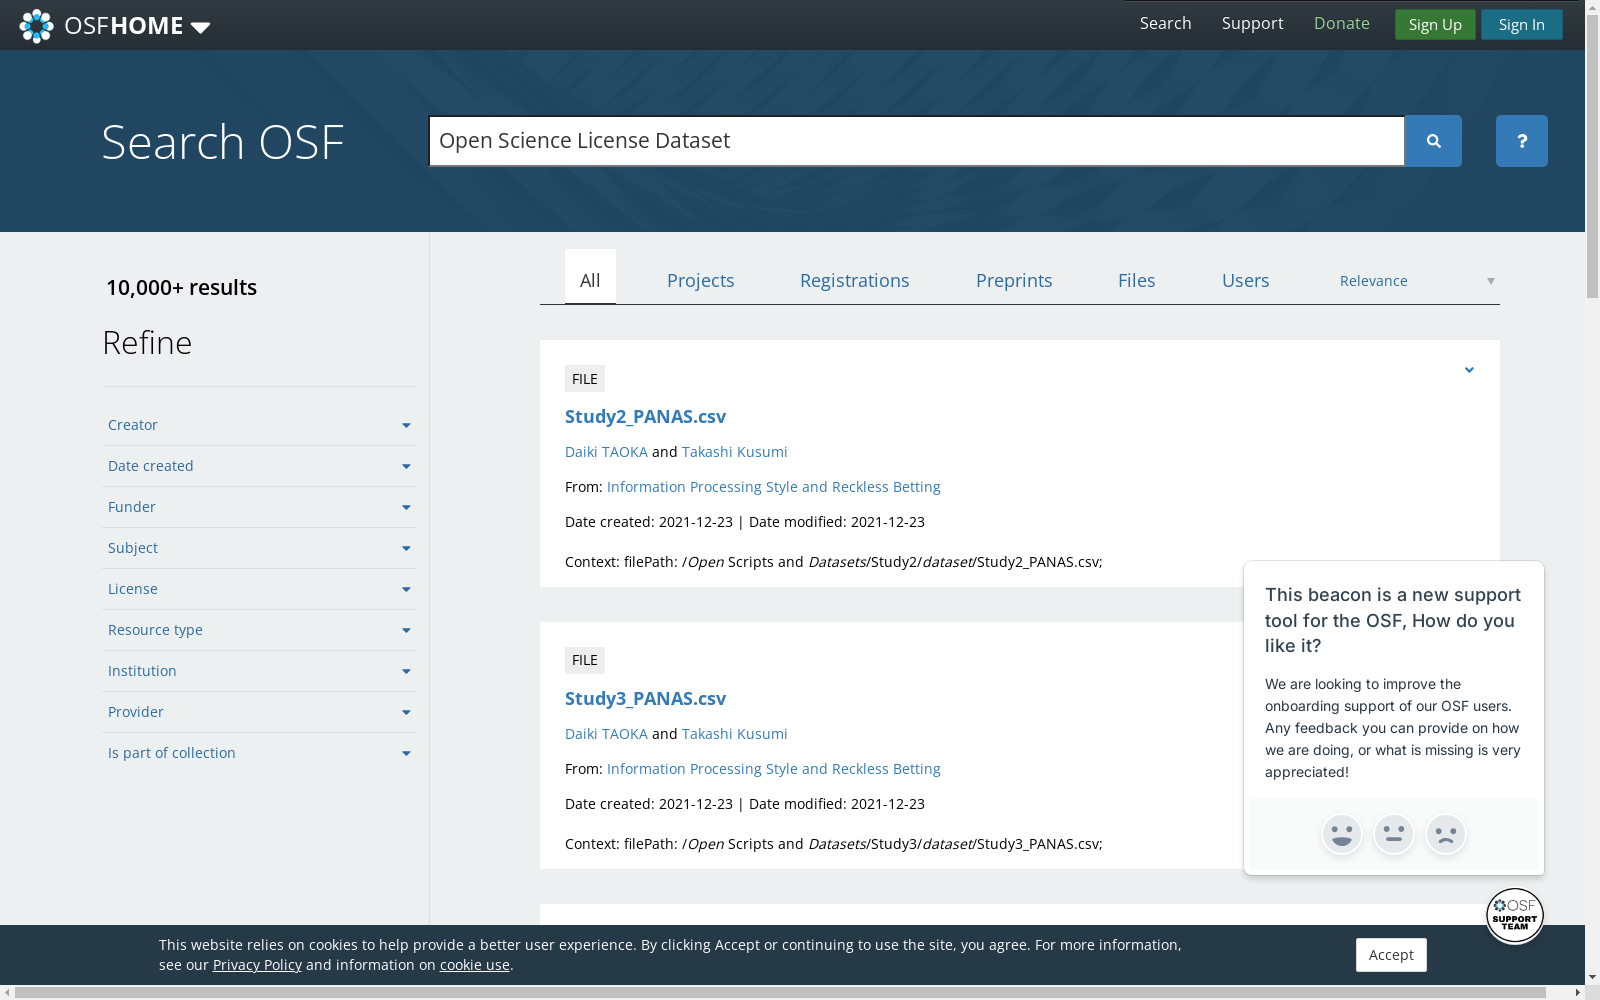Screen dimensions: 1600x1000
Task: Switch to the Files tab
Action: pyautogui.click(x=1137, y=281)
